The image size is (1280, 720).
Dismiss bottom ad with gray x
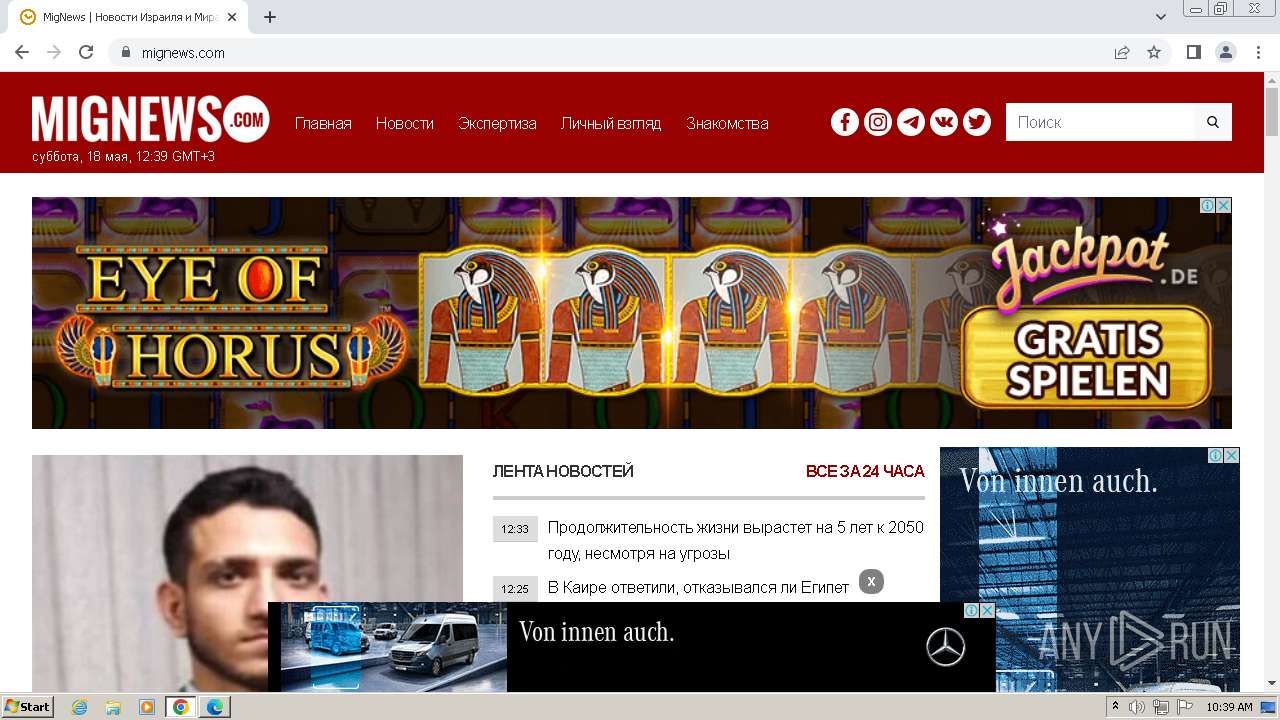871,581
